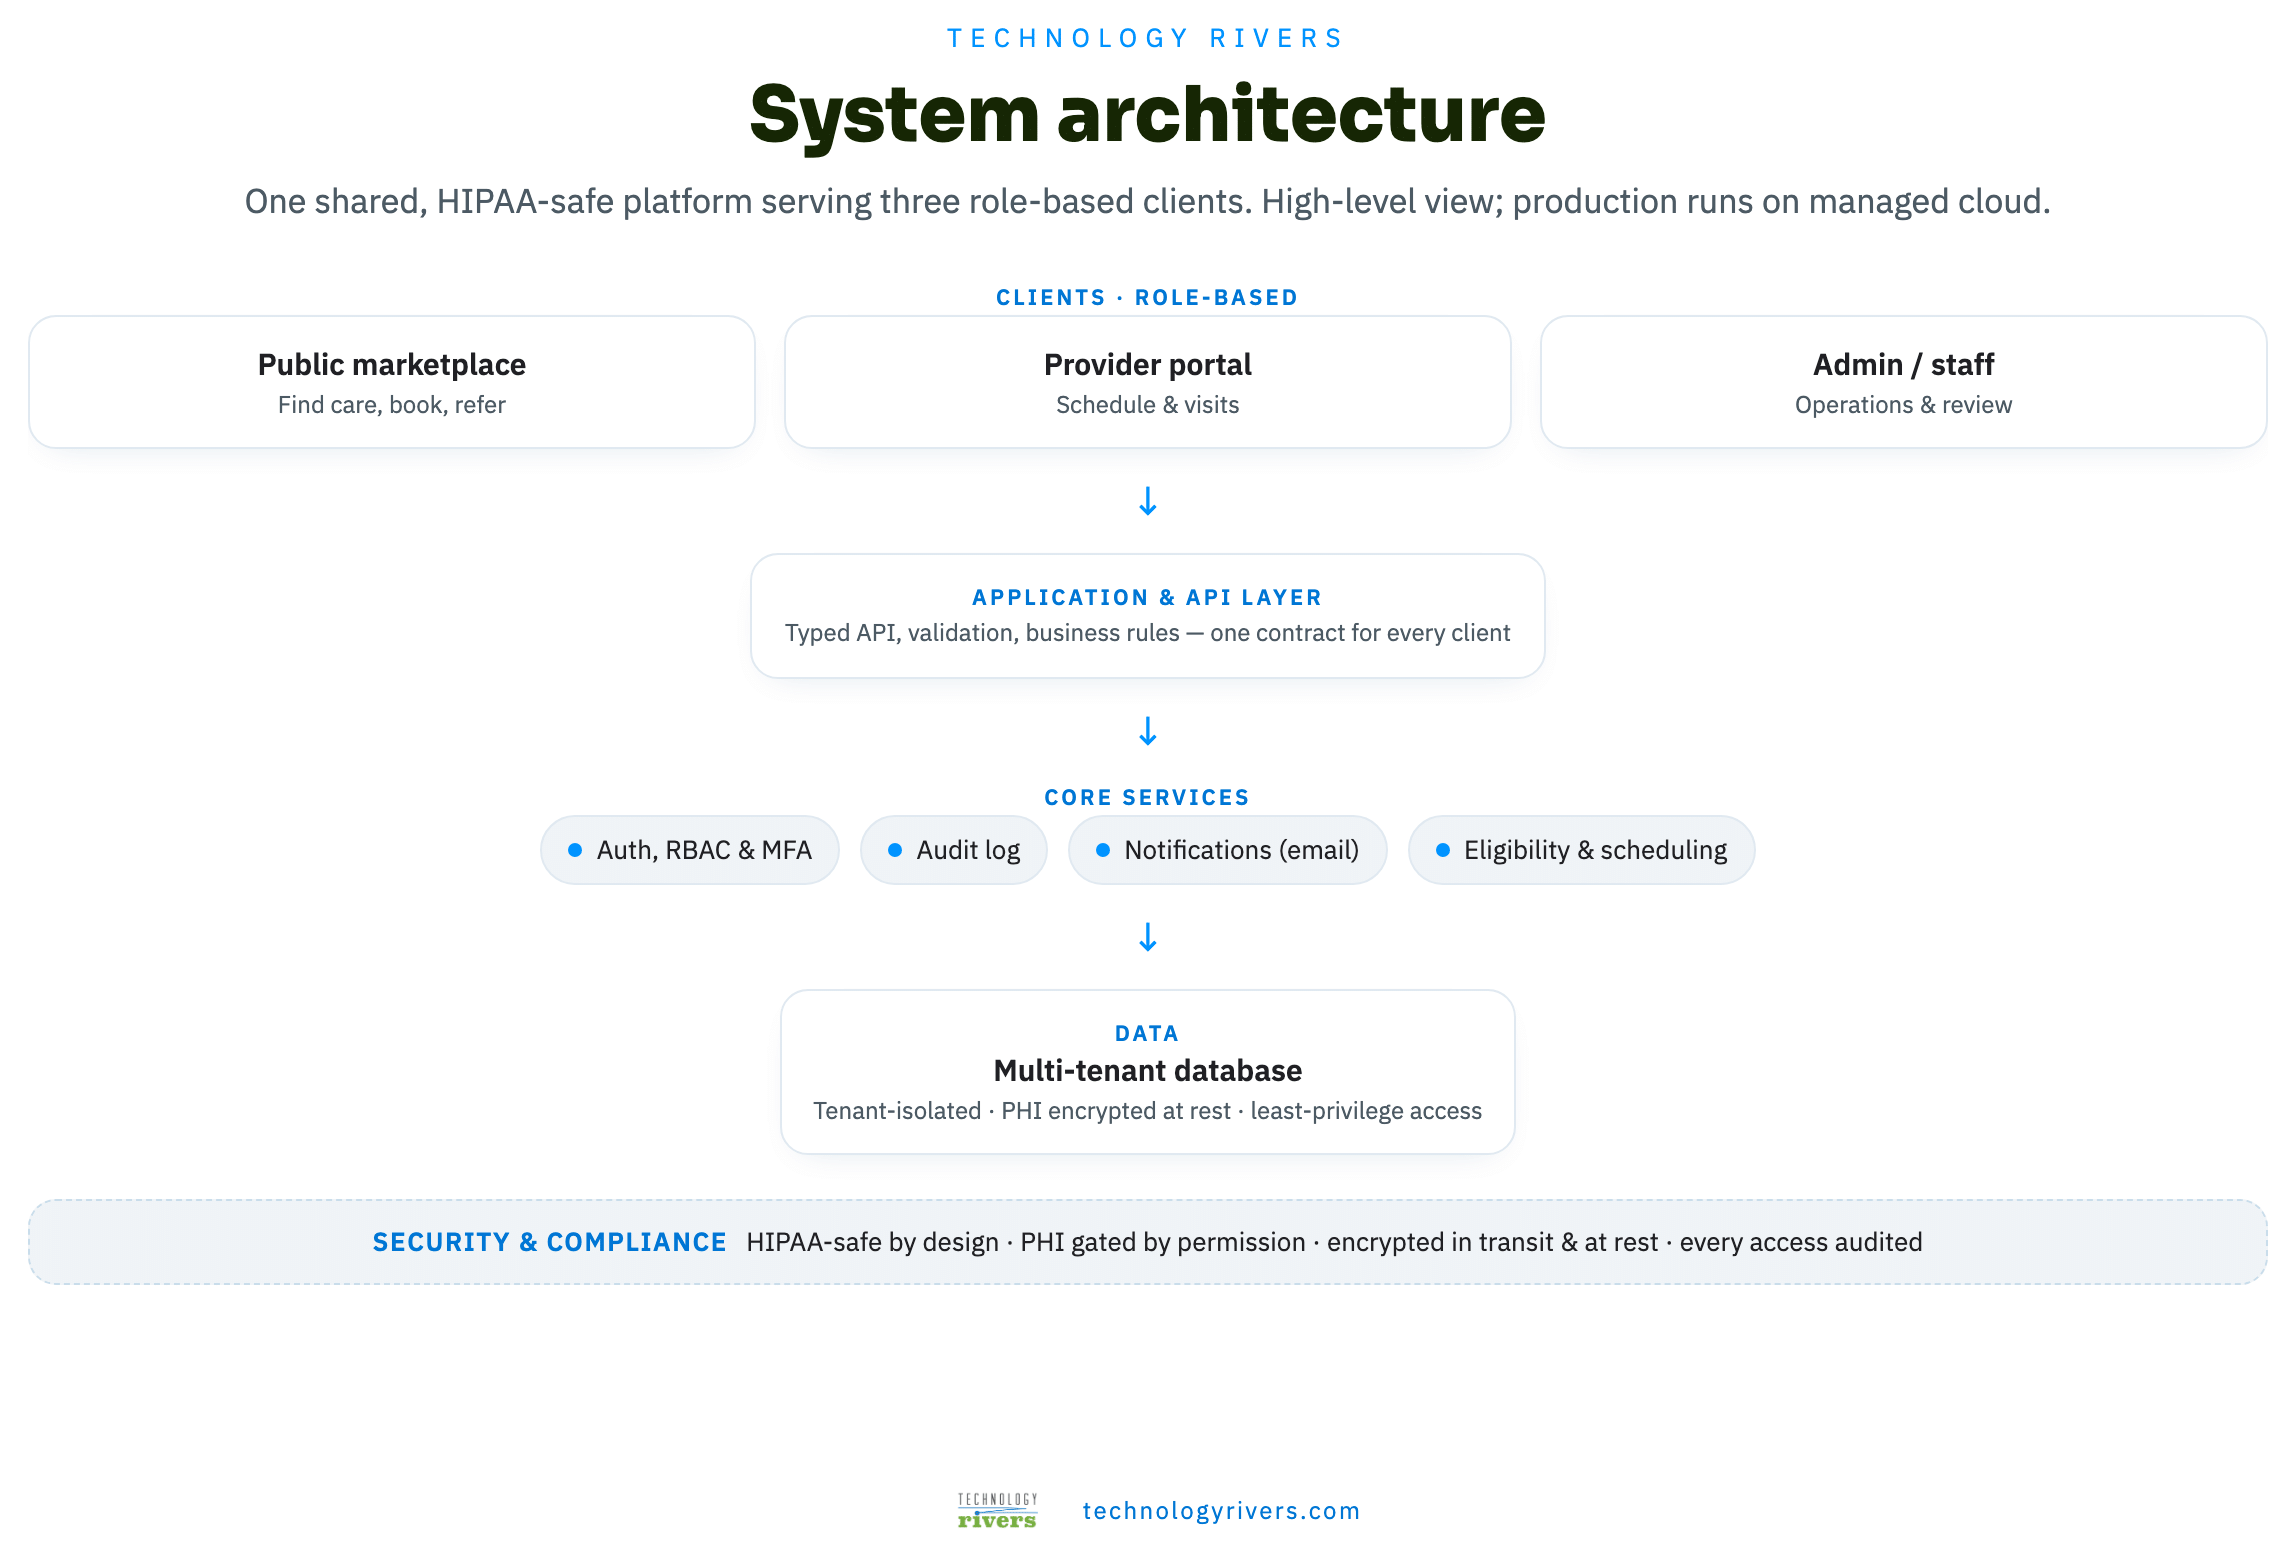The width and height of the screenshot is (2296, 1557).
Task: Click the CORE SERVICES label
Action: pos(1147,797)
